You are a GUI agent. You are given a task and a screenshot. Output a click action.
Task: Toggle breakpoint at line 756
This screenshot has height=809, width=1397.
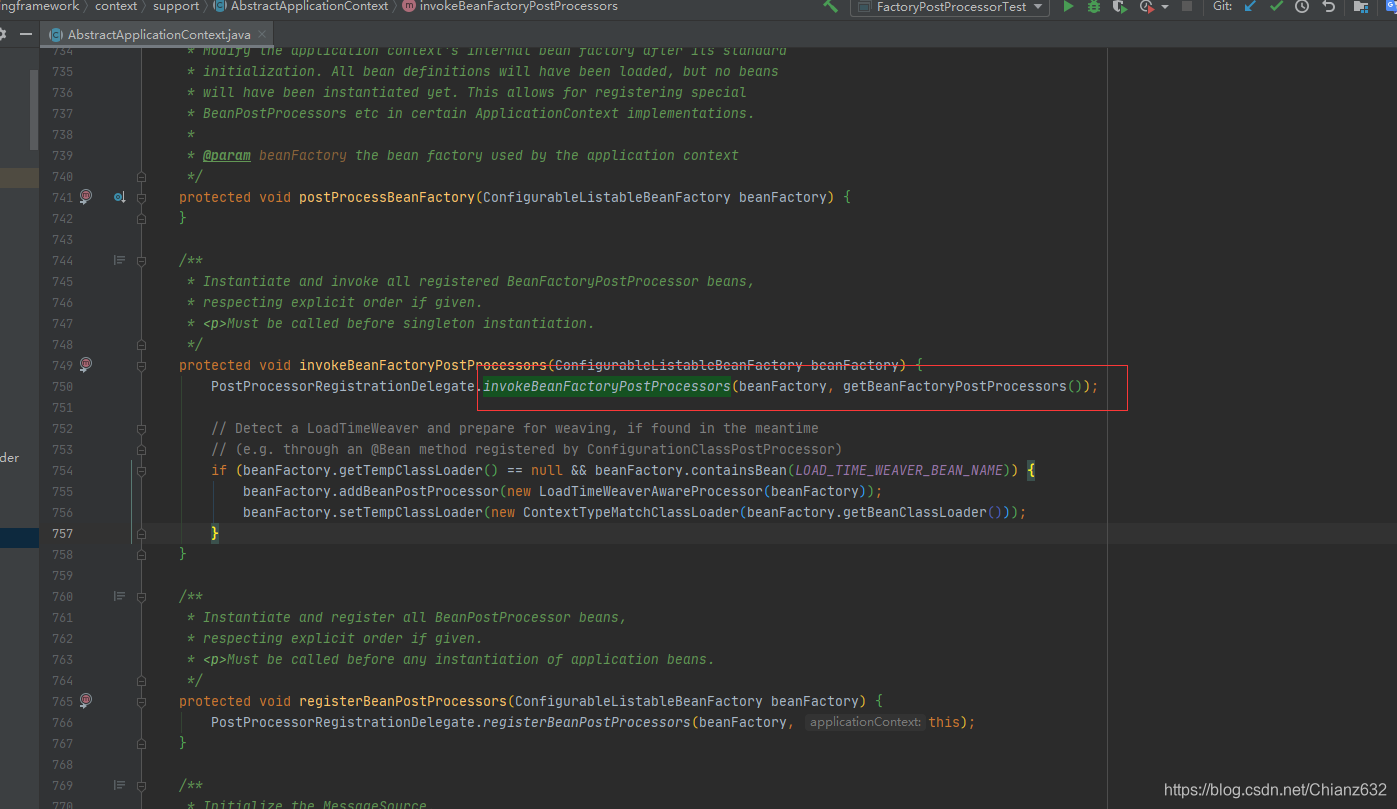(x=86, y=512)
